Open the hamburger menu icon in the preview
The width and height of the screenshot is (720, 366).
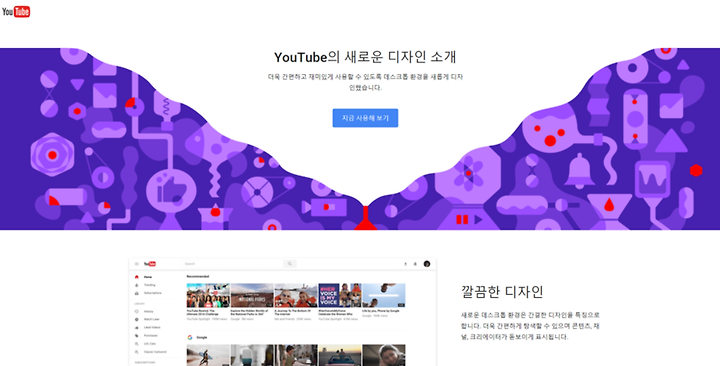(136, 264)
